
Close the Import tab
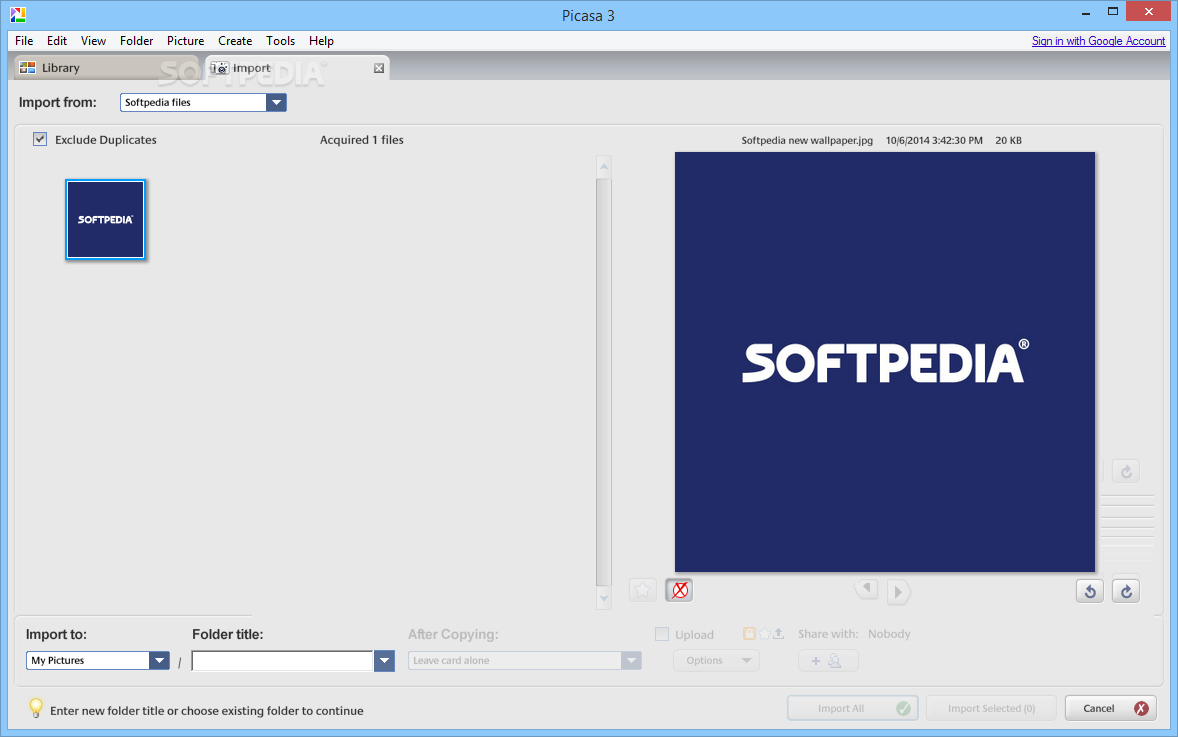tap(379, 68)
